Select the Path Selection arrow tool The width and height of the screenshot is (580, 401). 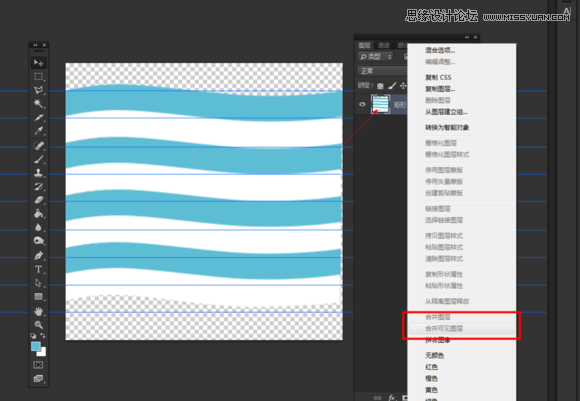(38, 283)
